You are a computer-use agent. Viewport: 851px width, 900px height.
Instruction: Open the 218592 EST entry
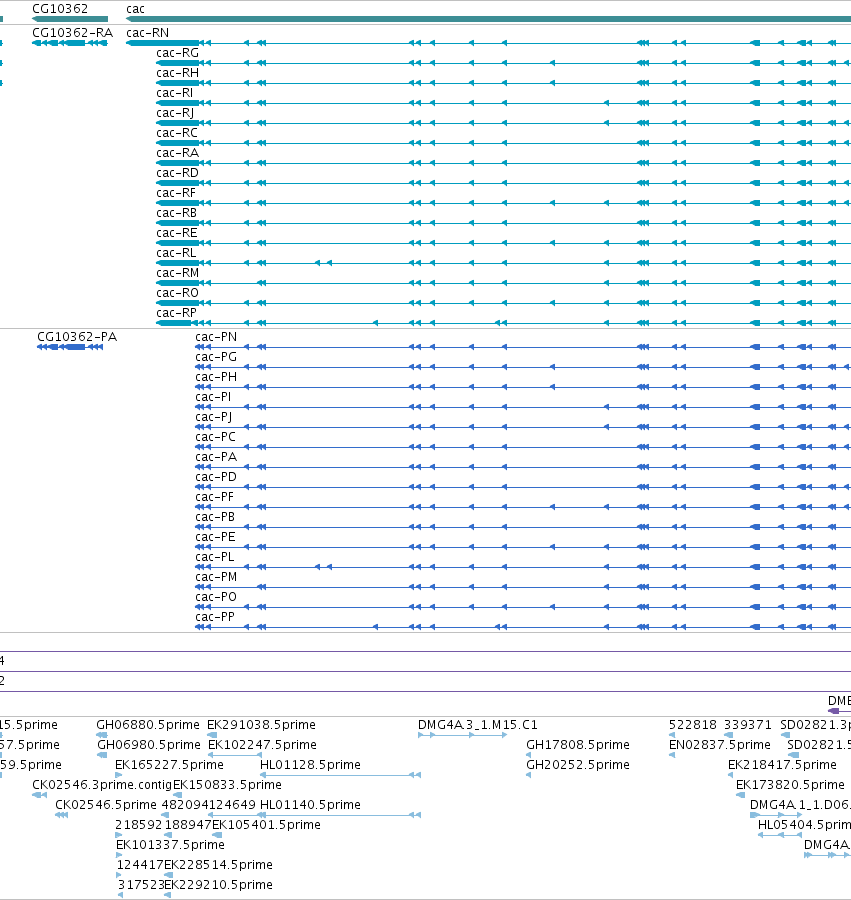click(138, 825)
